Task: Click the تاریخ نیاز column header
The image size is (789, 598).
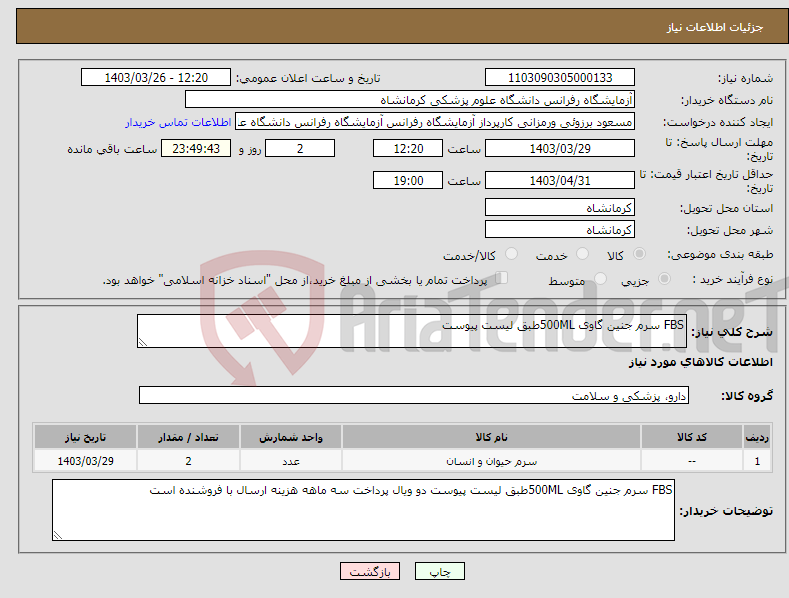Action: [86, 437]
